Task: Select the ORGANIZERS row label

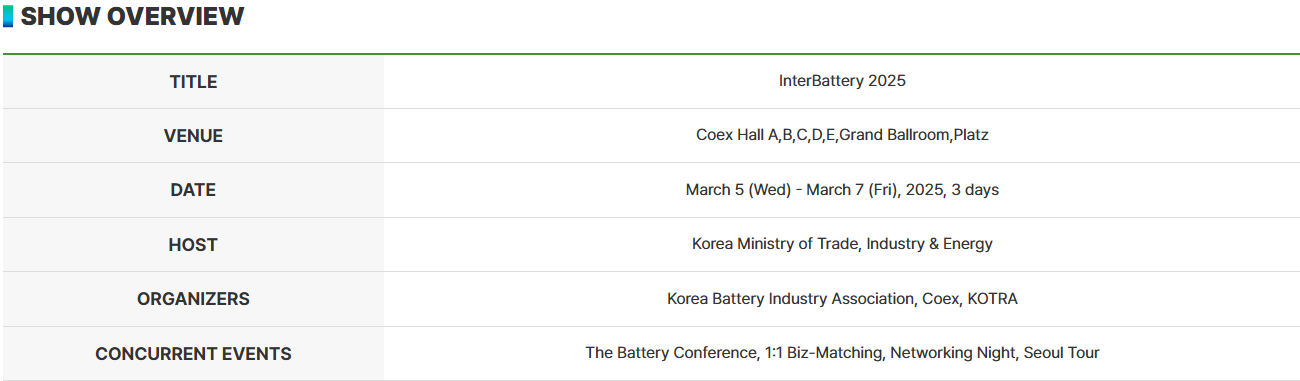Action: point(193,299)
